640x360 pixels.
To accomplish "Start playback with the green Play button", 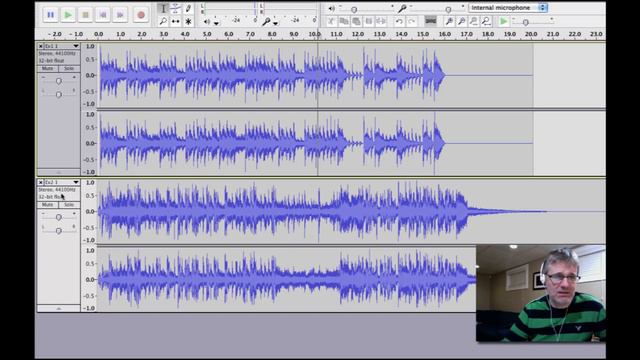I will coord(68,15).
